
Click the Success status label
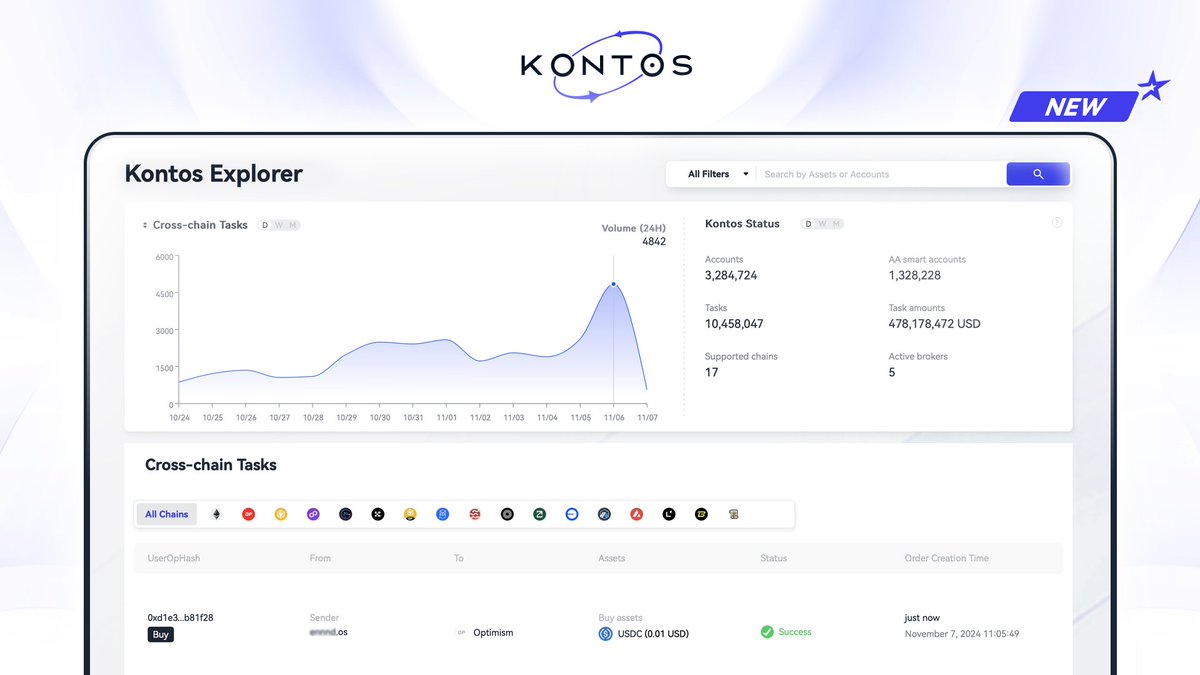[795, 632]
